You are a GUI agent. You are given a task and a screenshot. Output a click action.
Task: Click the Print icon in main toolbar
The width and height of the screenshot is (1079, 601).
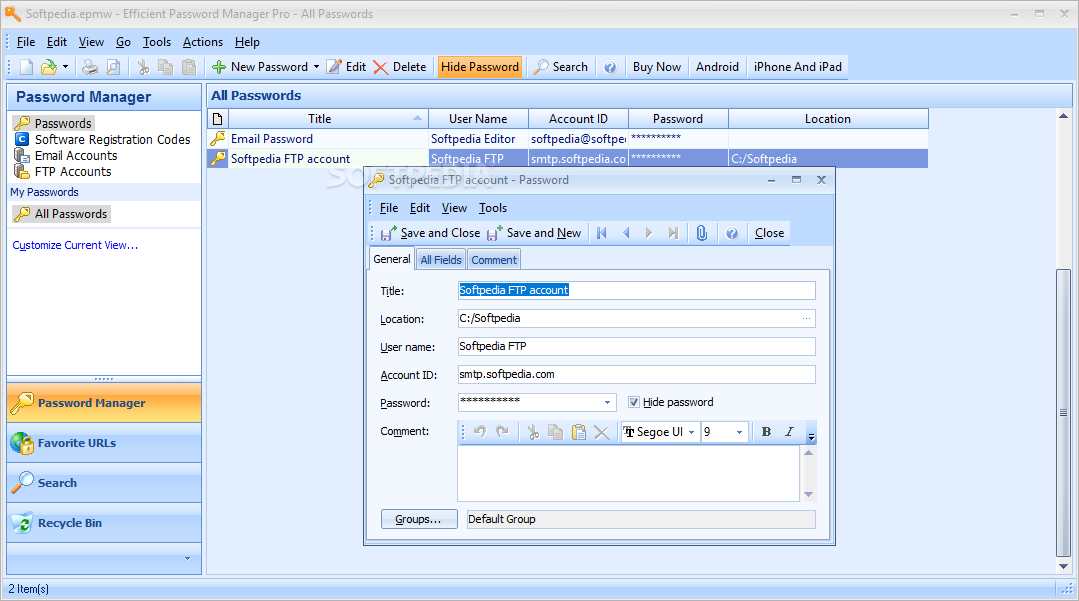[x=90, y=67]
